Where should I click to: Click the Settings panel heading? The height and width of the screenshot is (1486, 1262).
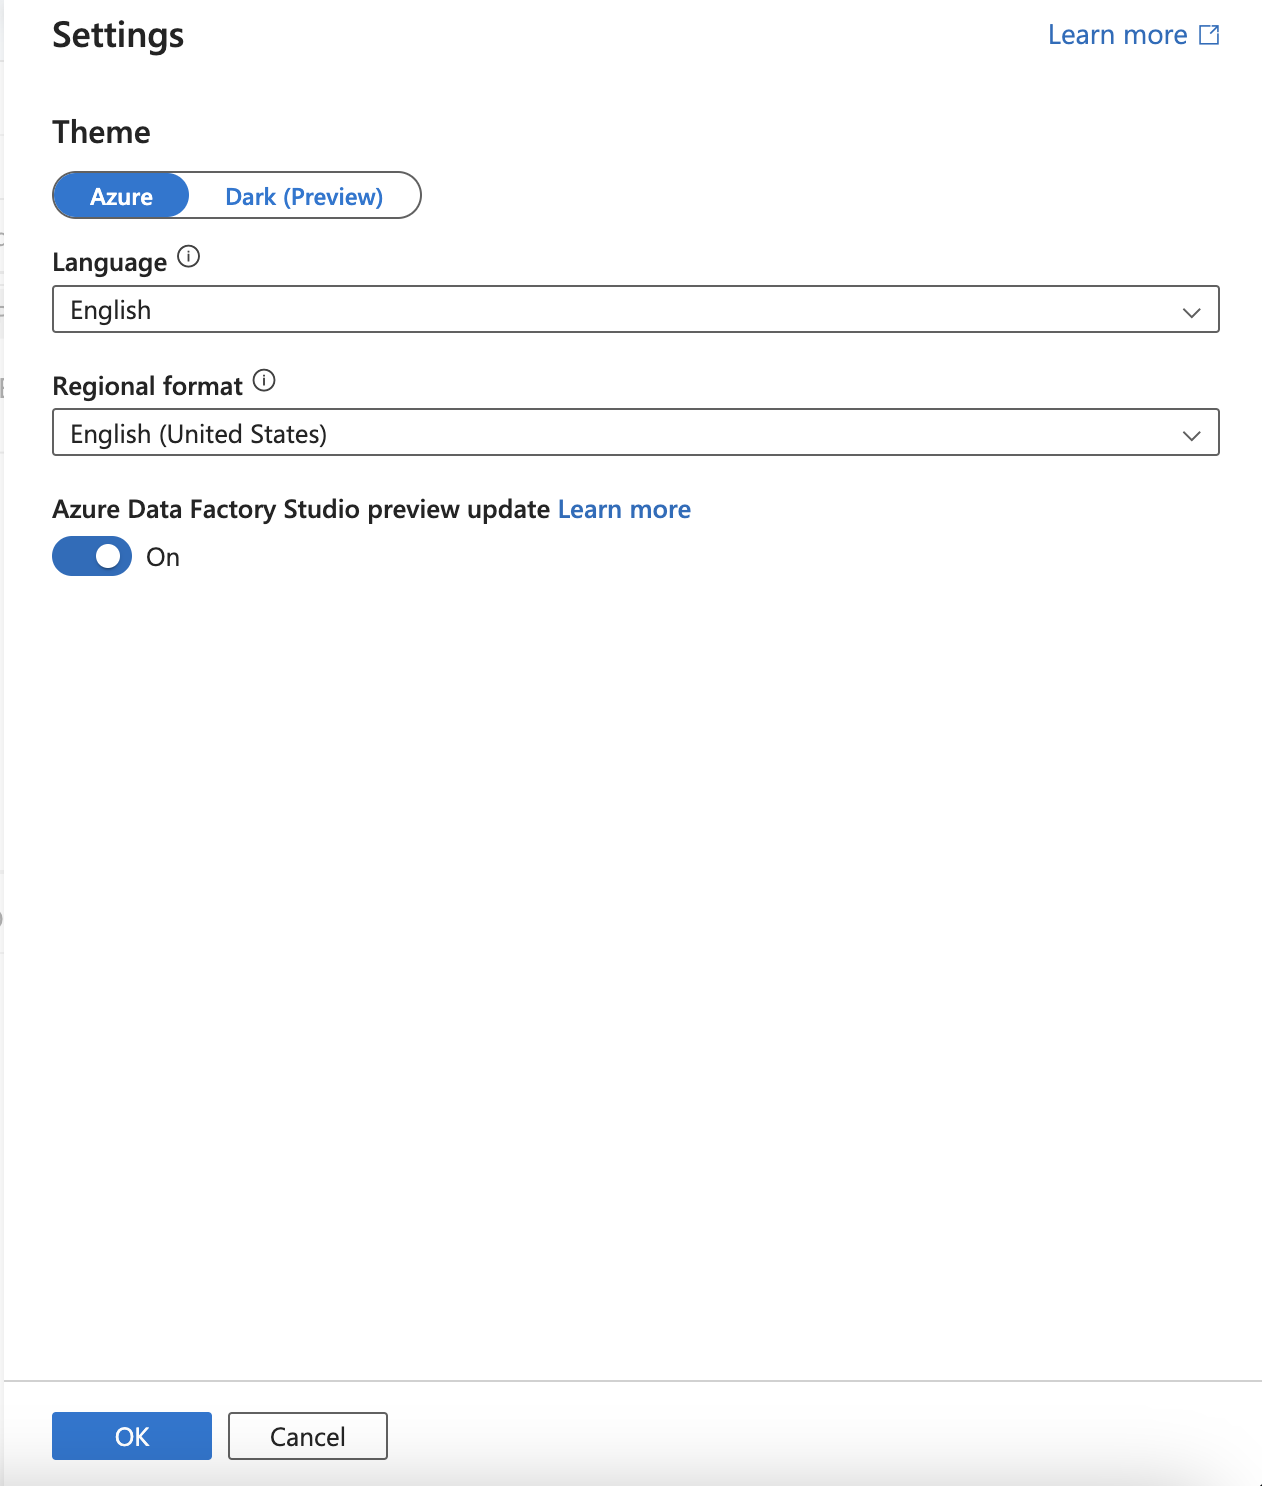click(118, 35)
